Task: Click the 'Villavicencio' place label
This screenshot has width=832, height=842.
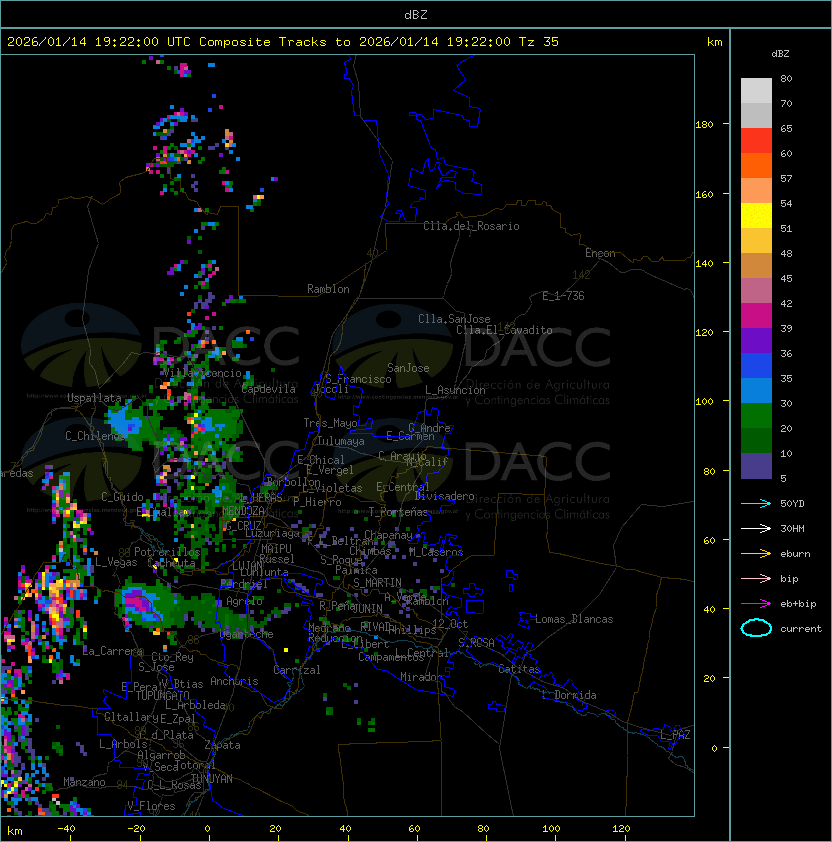Action: 202,373
